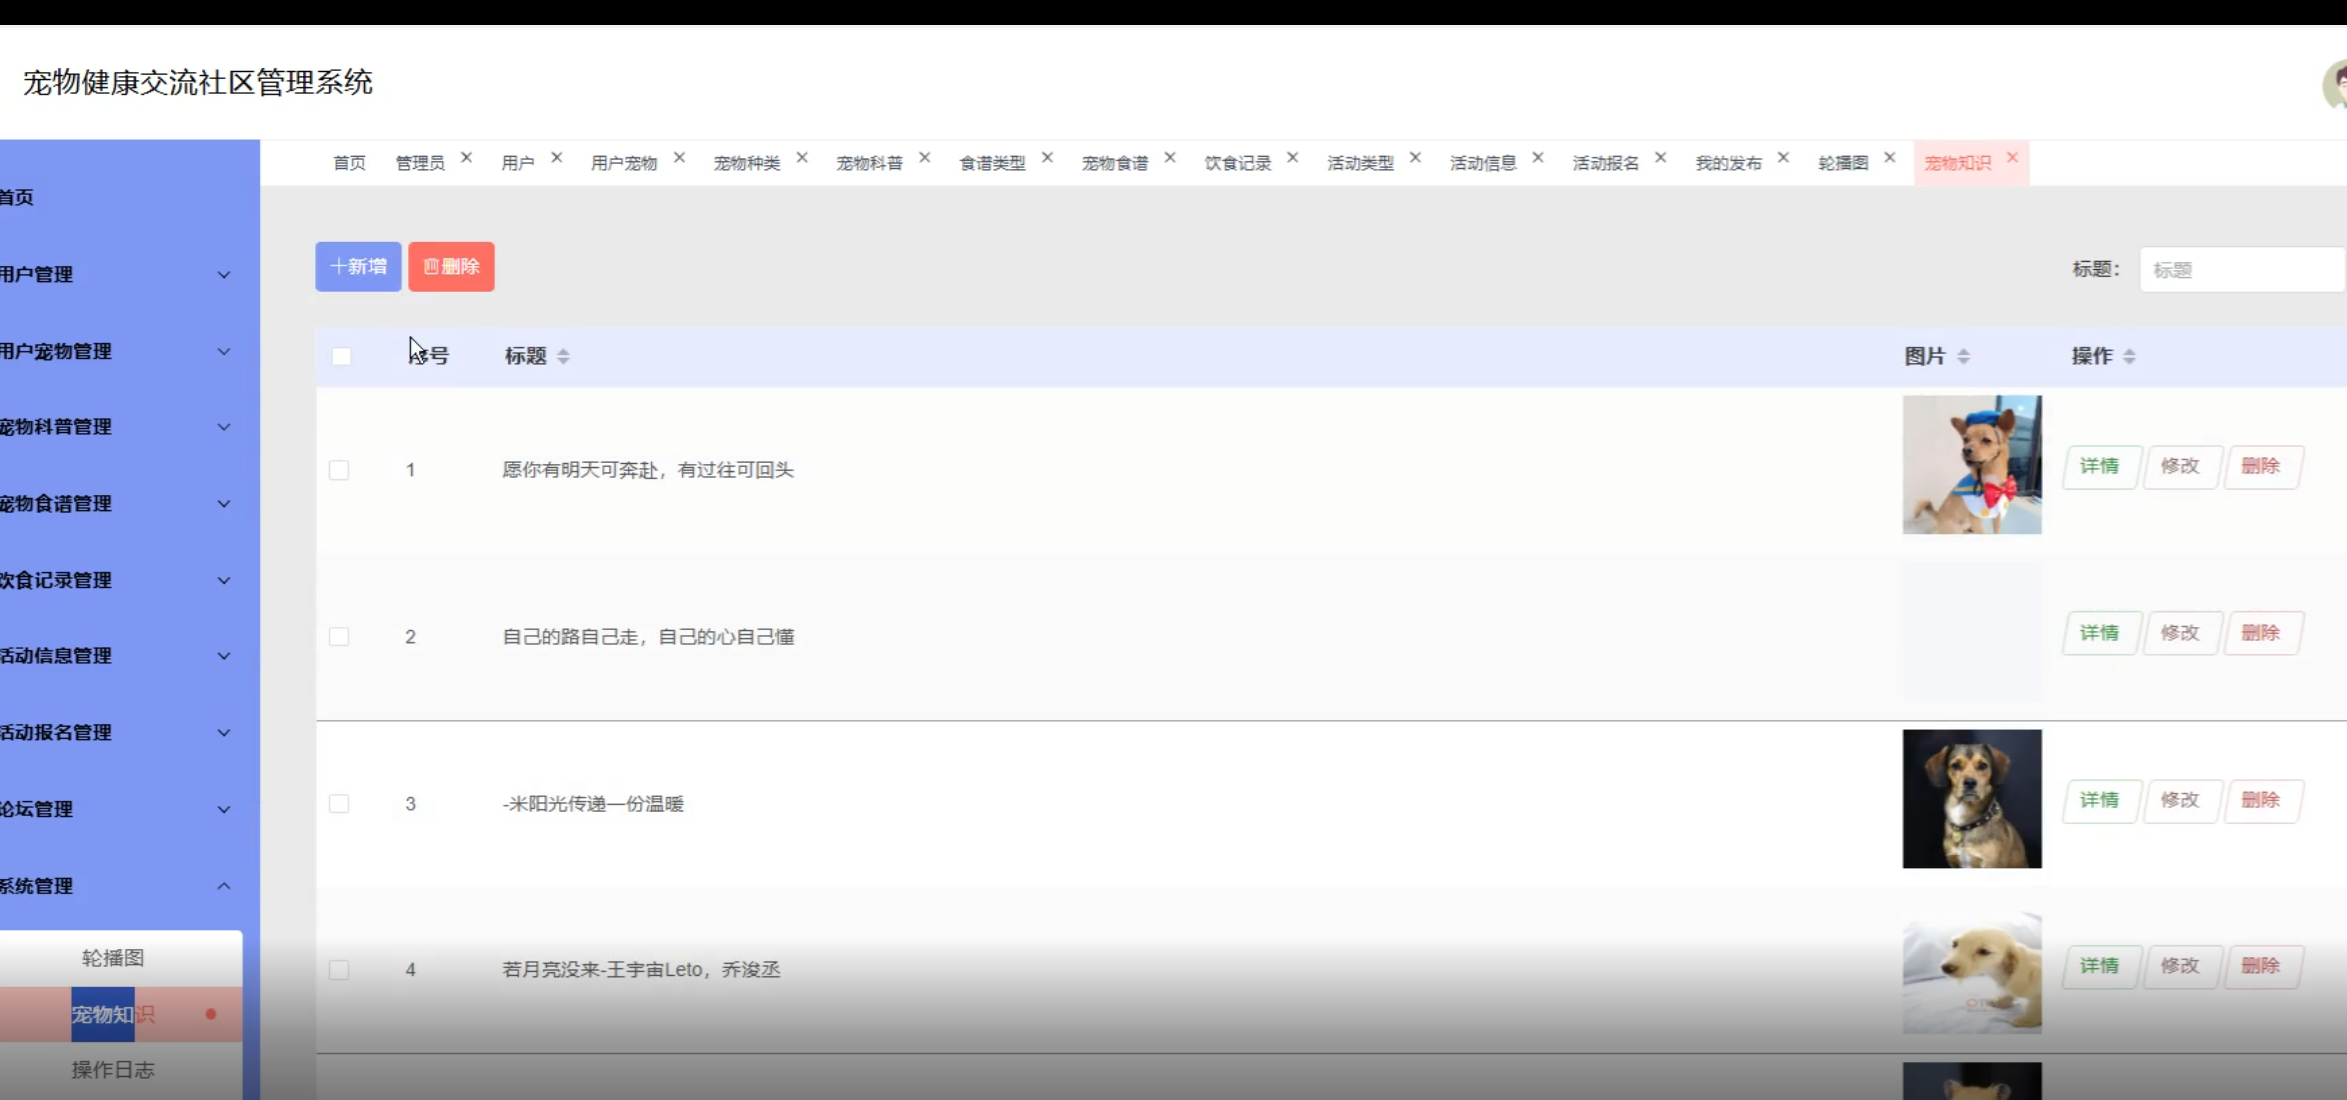Close the 轮播图 tab X icon
This screenshot has width=2347, height=1100.
coord(1889,158)
